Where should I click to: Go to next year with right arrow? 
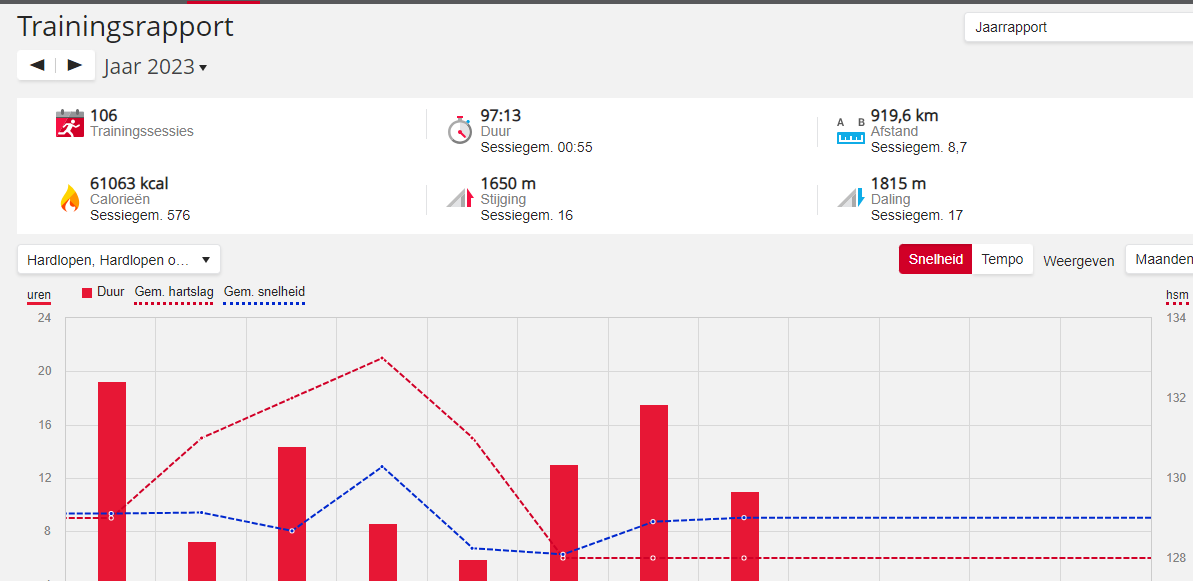tap(75, 65)
